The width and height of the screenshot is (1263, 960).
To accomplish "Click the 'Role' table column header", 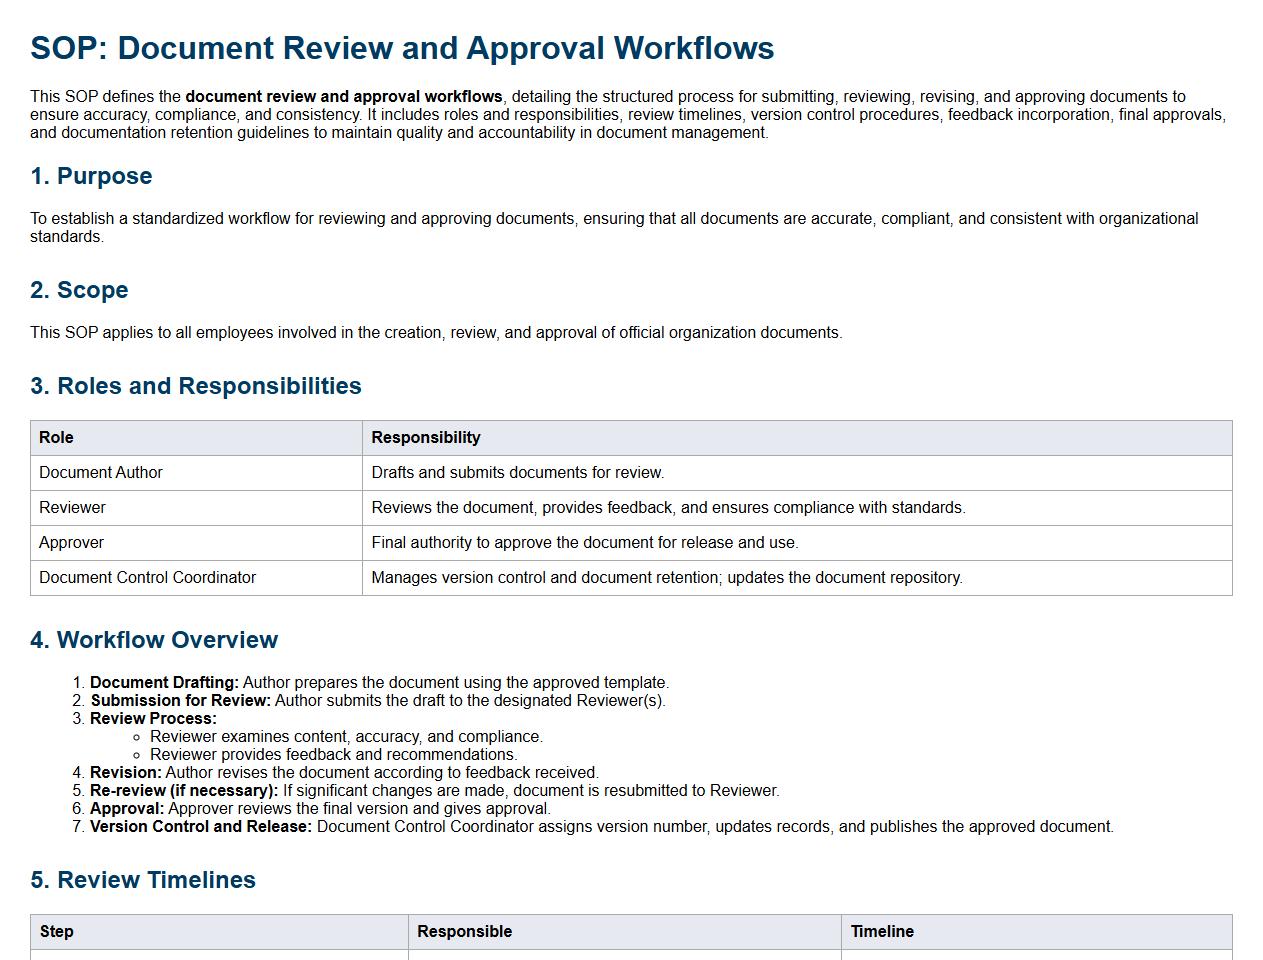I will (x=56, y=438).
